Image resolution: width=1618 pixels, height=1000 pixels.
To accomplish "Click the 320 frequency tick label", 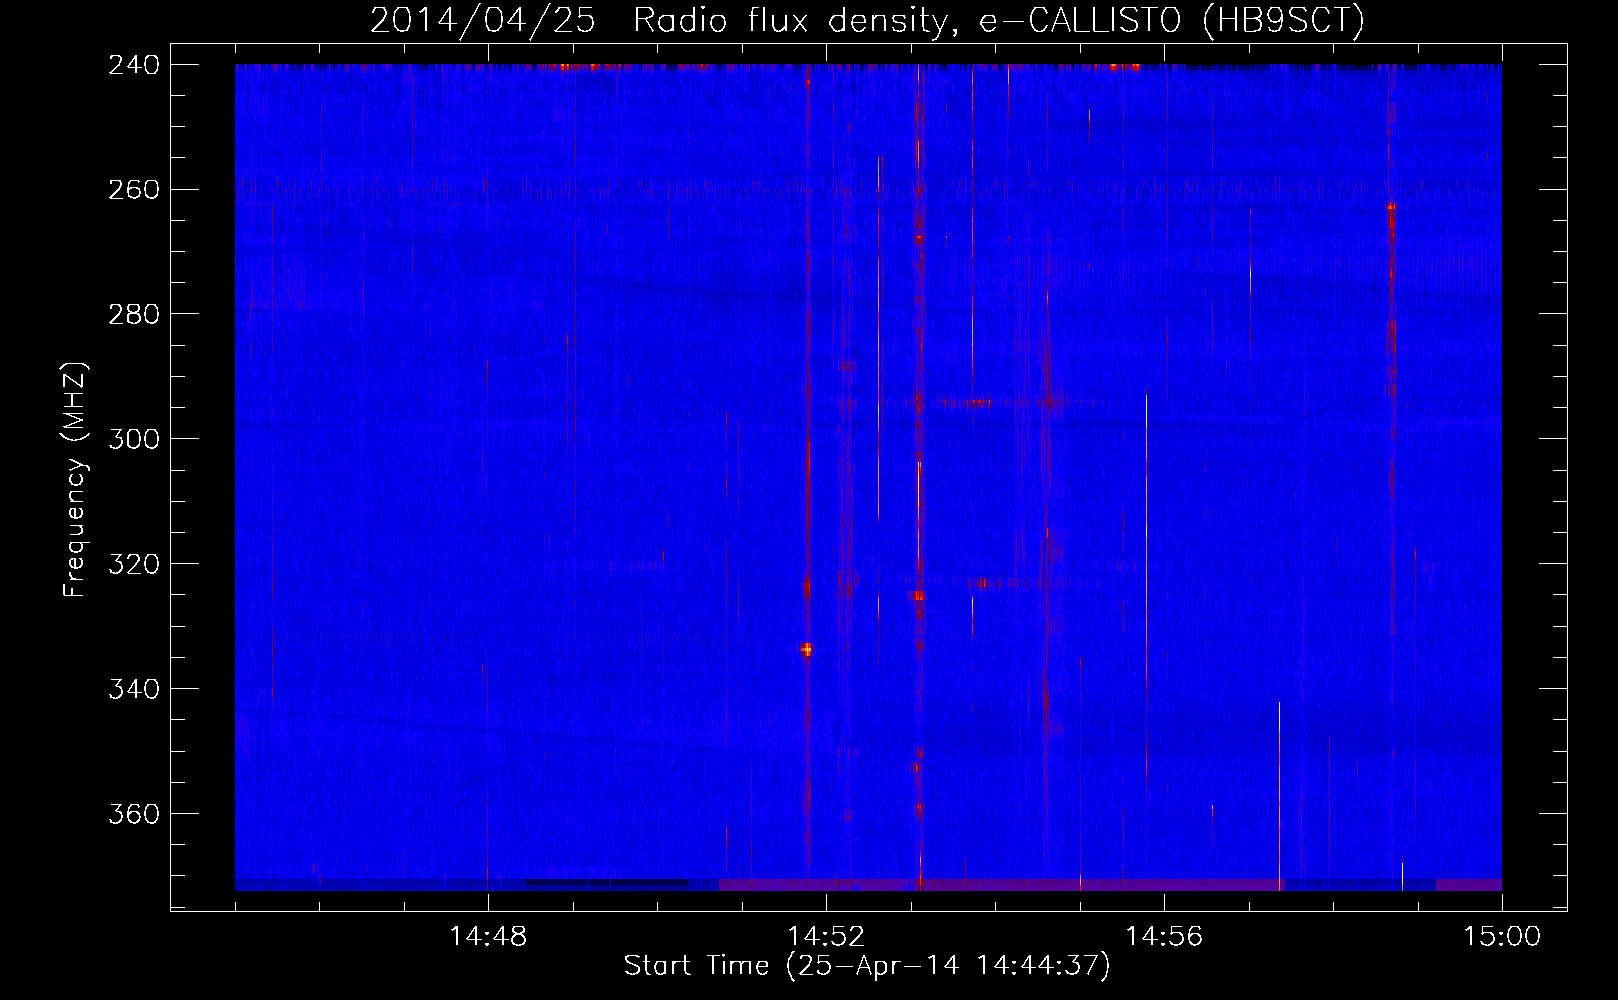I will [134, 564].
